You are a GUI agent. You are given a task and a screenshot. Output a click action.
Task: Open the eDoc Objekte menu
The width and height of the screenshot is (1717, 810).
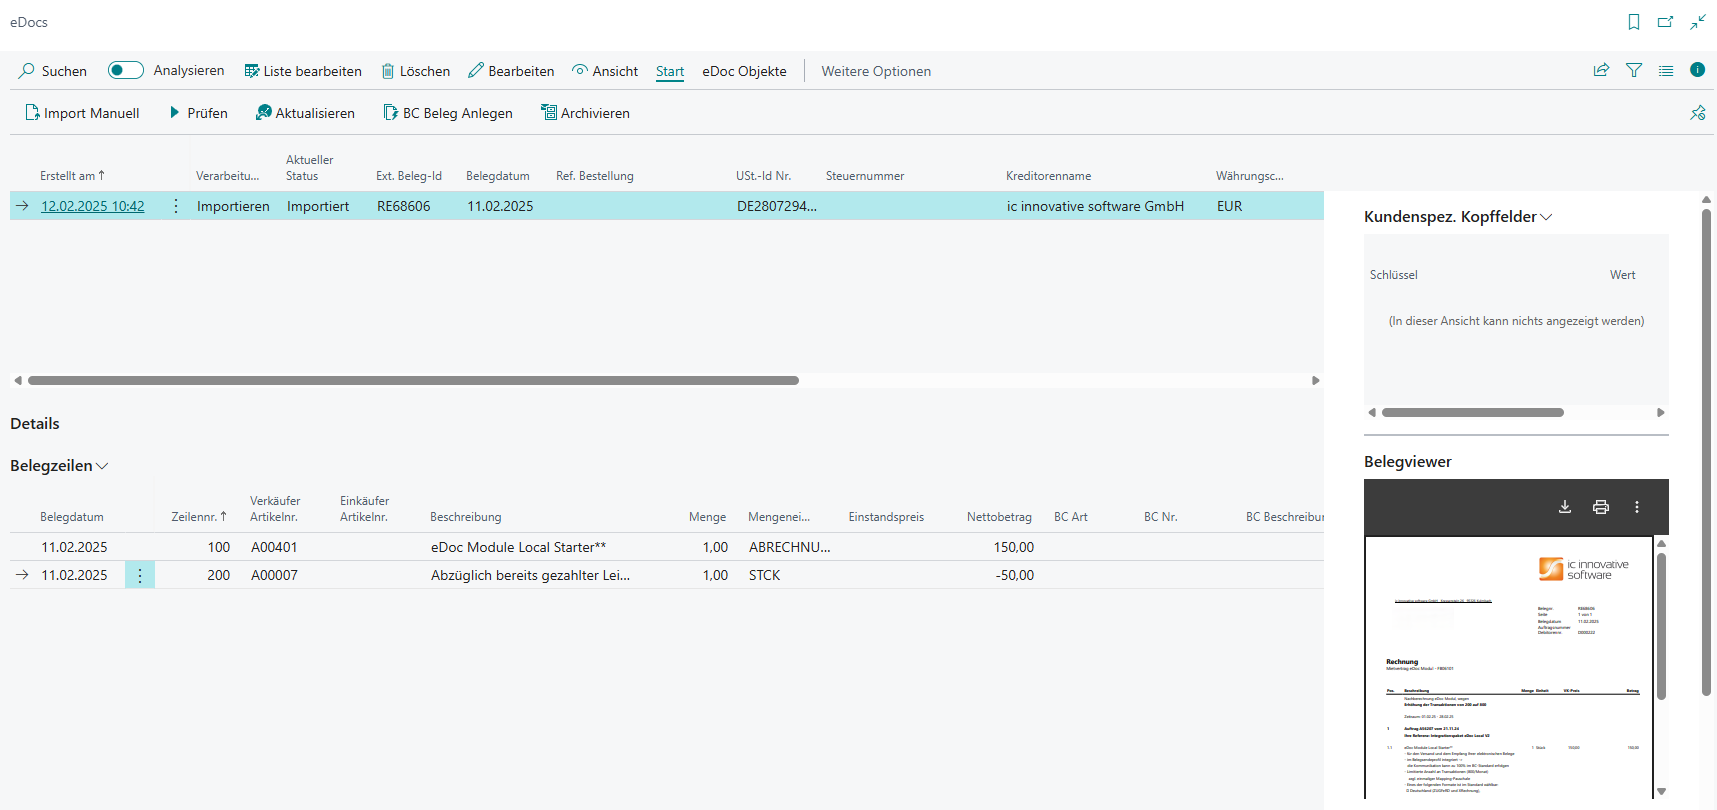point(744,71)
